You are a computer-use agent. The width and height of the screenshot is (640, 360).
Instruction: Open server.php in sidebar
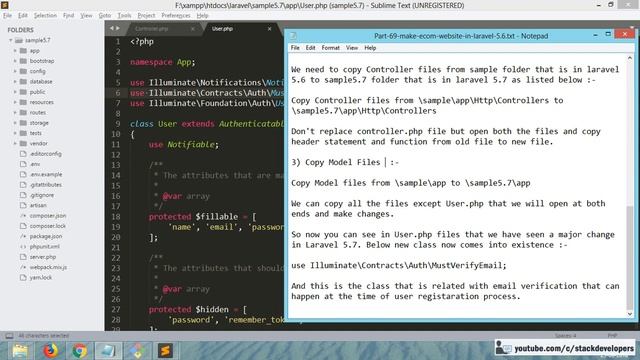pos(43,257)
